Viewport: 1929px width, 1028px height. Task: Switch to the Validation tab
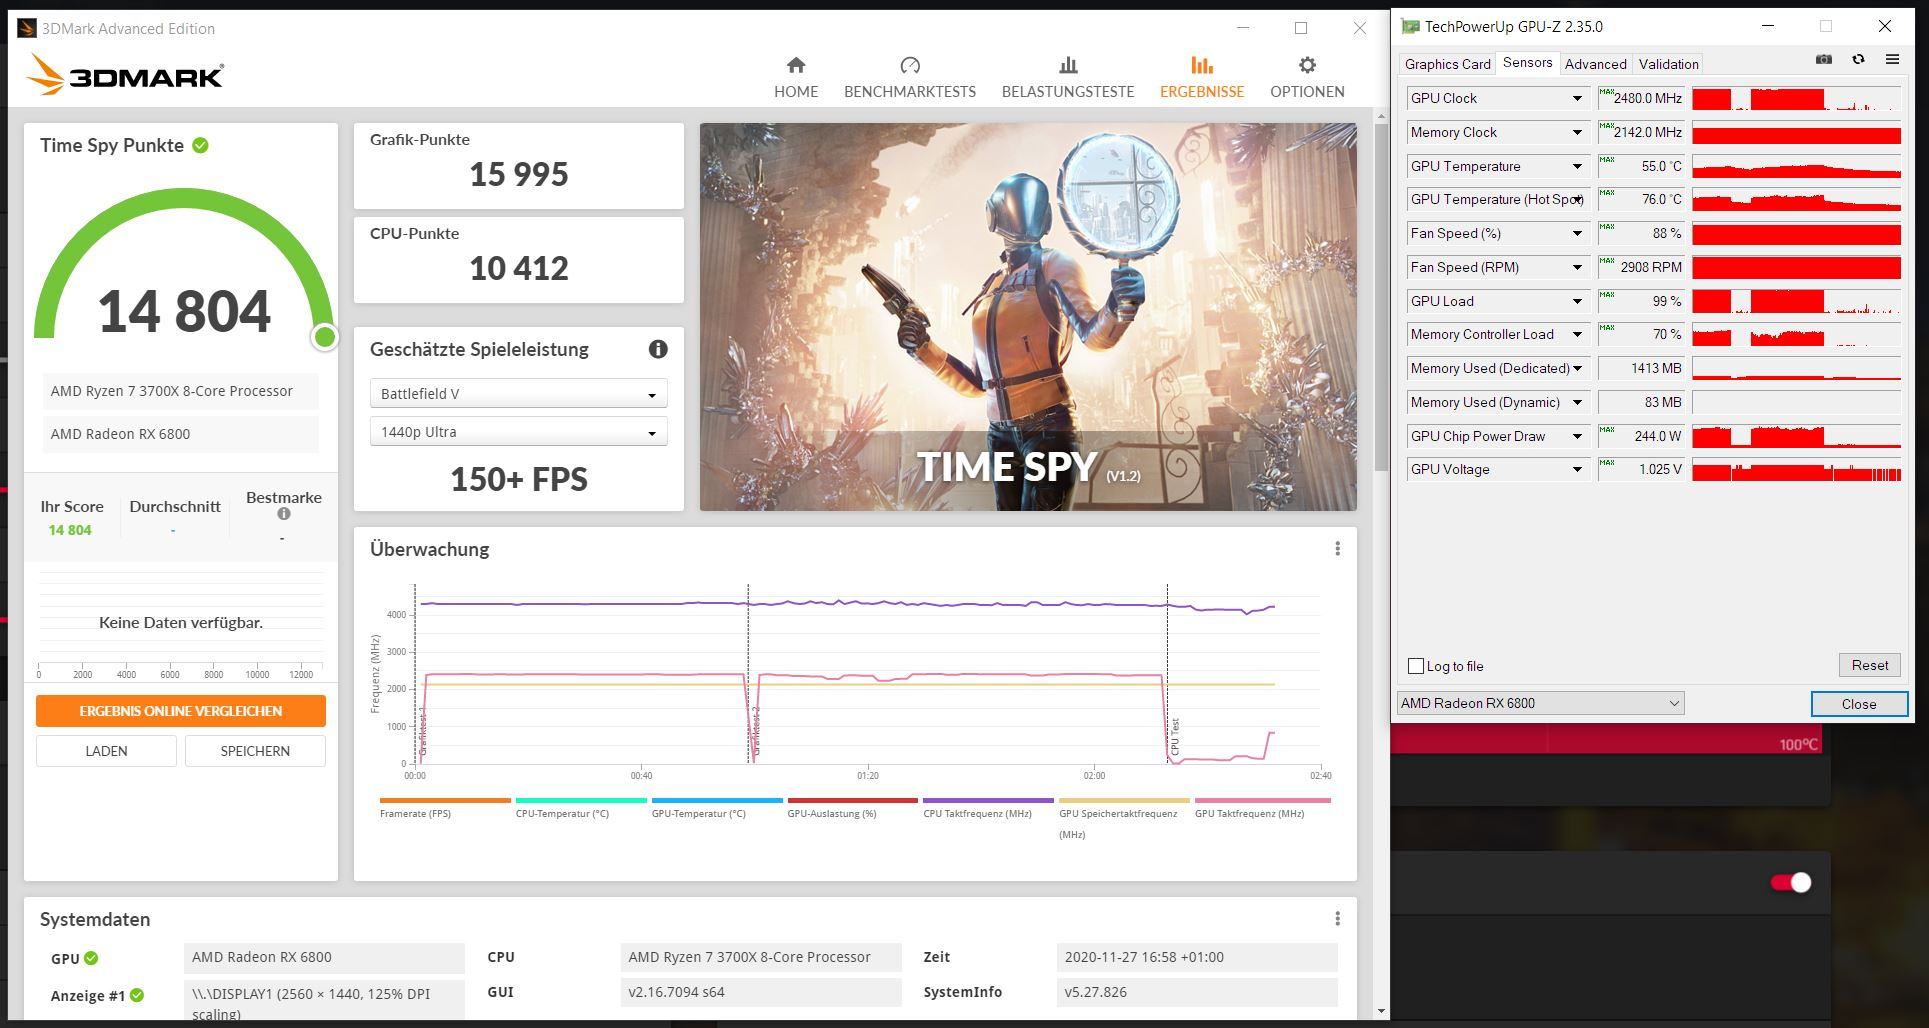(1668, 64)
